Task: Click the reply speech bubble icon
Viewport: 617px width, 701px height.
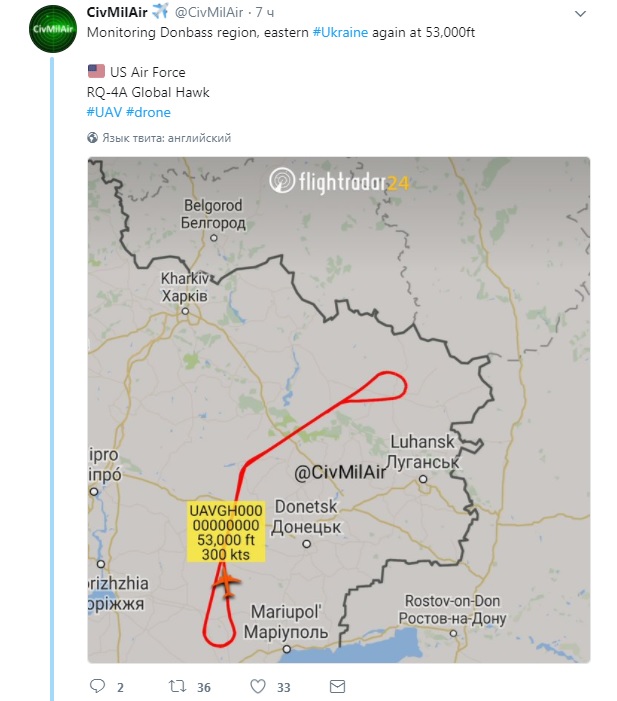Action: (98, 686)
